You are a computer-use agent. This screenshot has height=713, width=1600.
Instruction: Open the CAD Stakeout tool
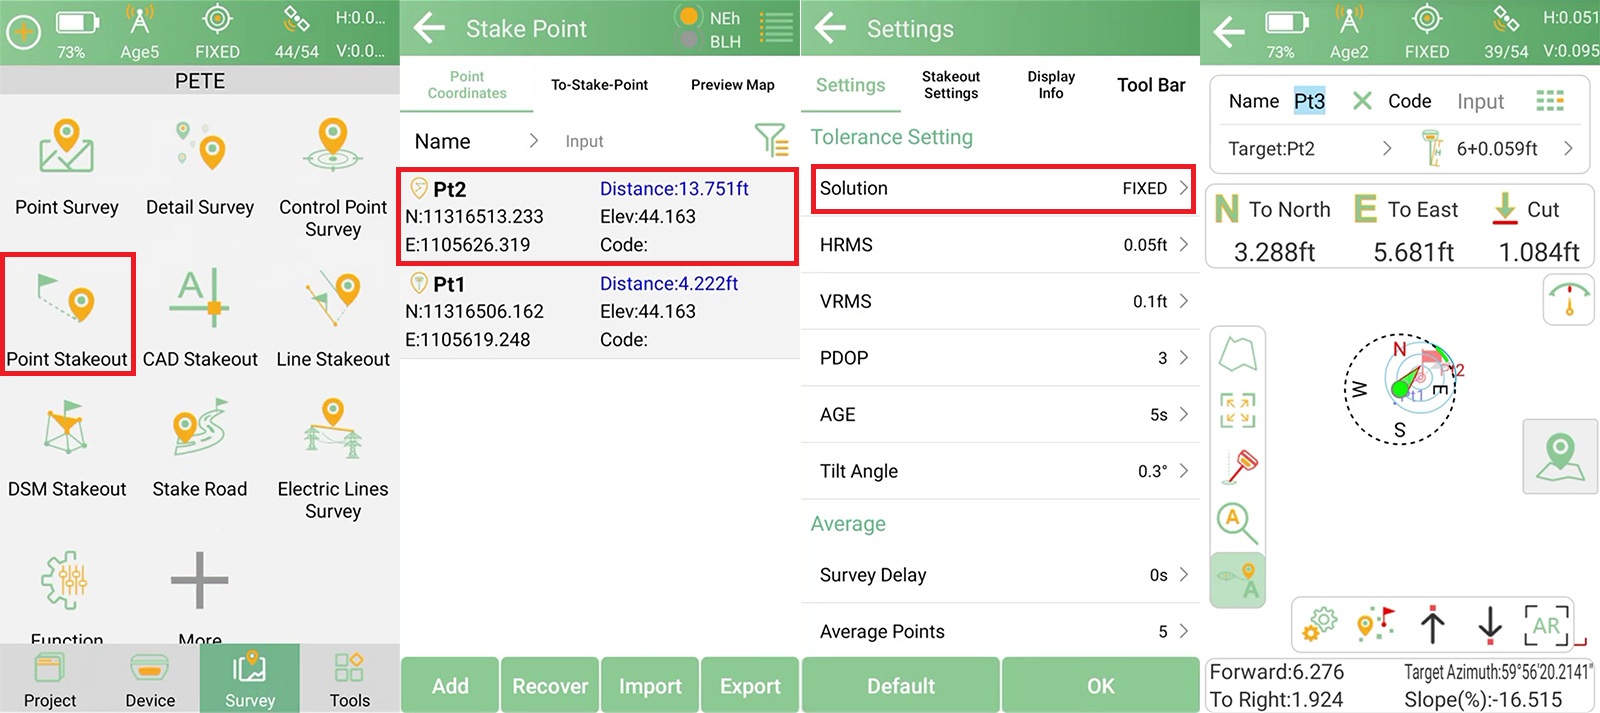(x=200, y=313)
